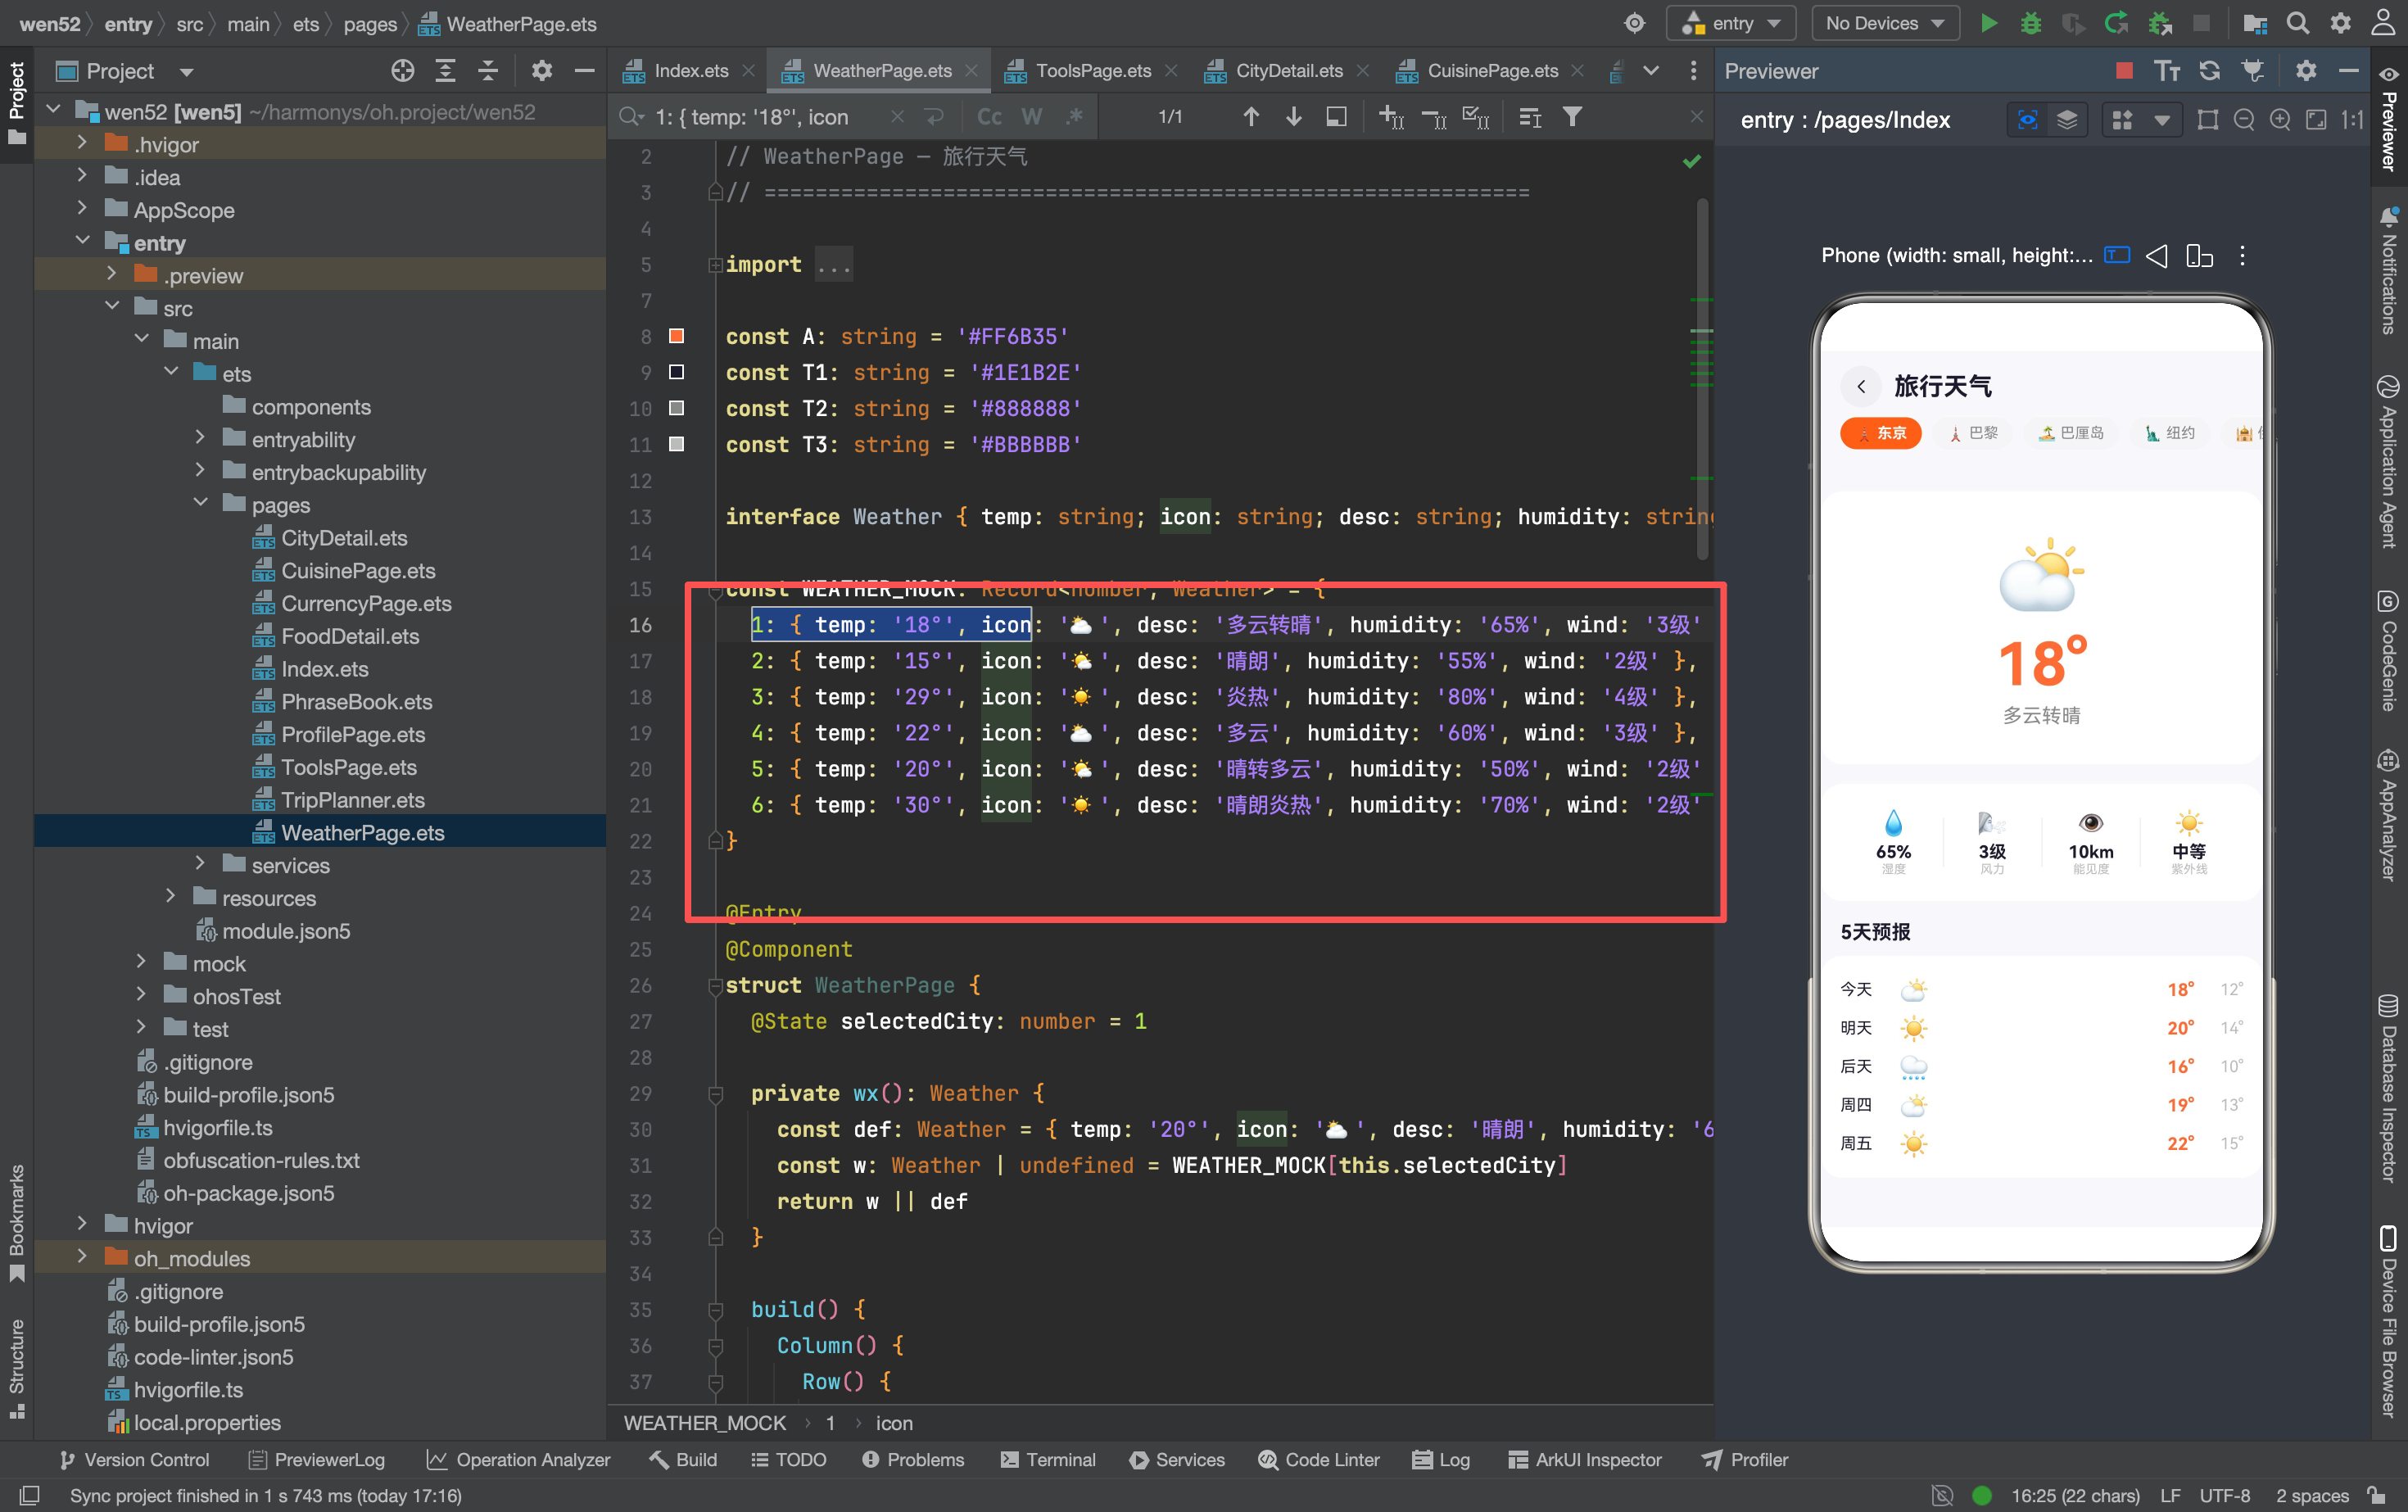
Task: Open Previewer settings gear
Action: (2306, 70)
